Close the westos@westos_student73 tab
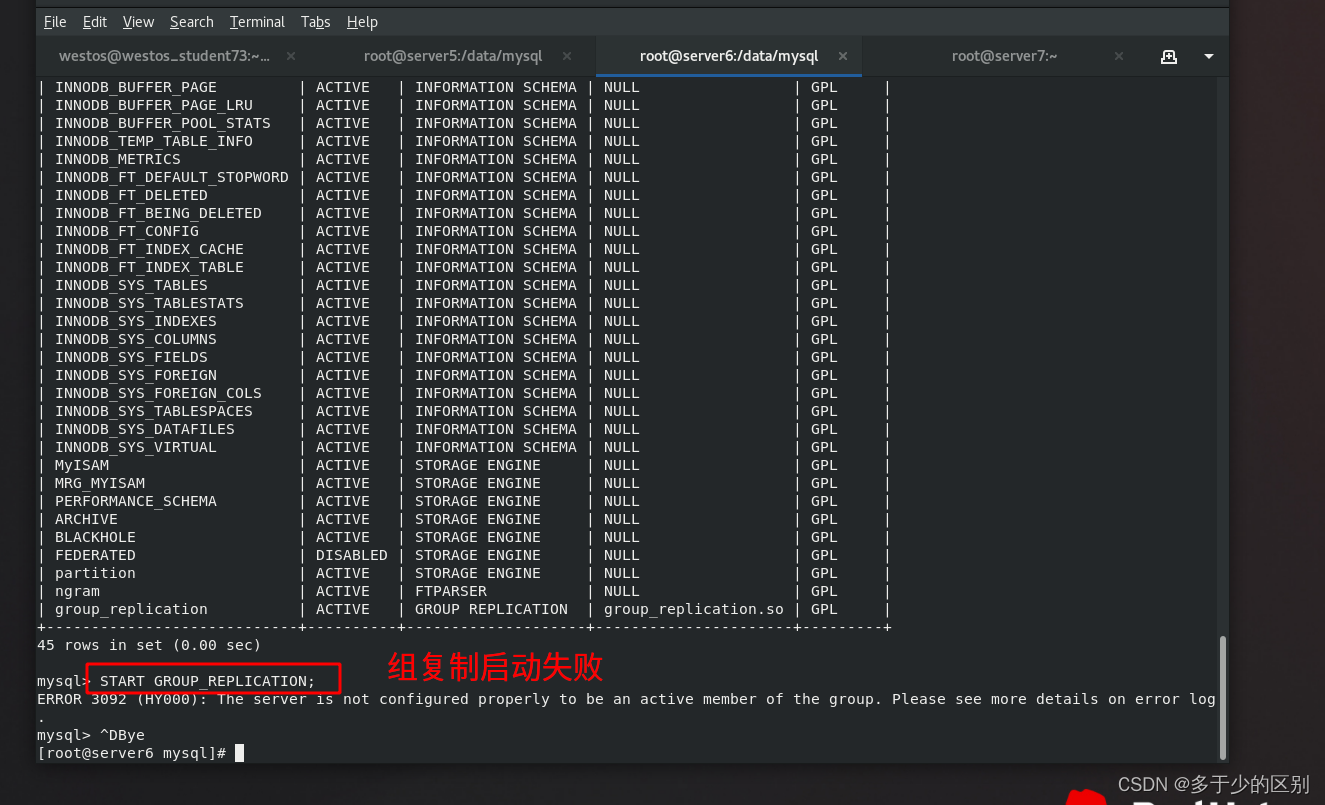 coord(290,56)
